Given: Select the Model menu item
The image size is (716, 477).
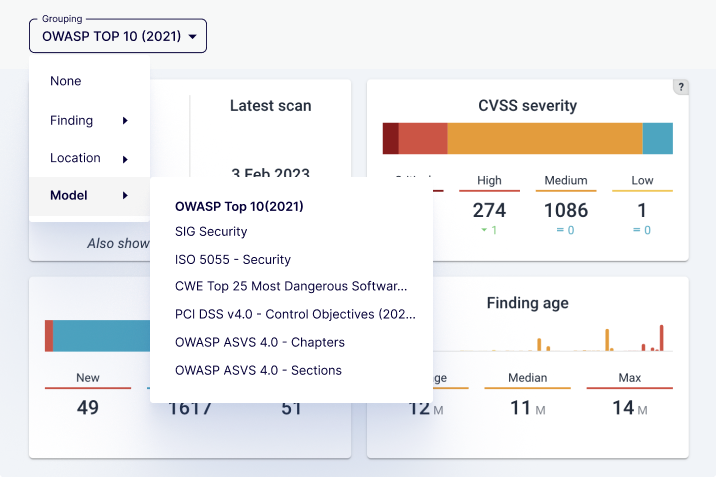Looking at the screenshot, I should pyautogui.click(x=90, y=195).
